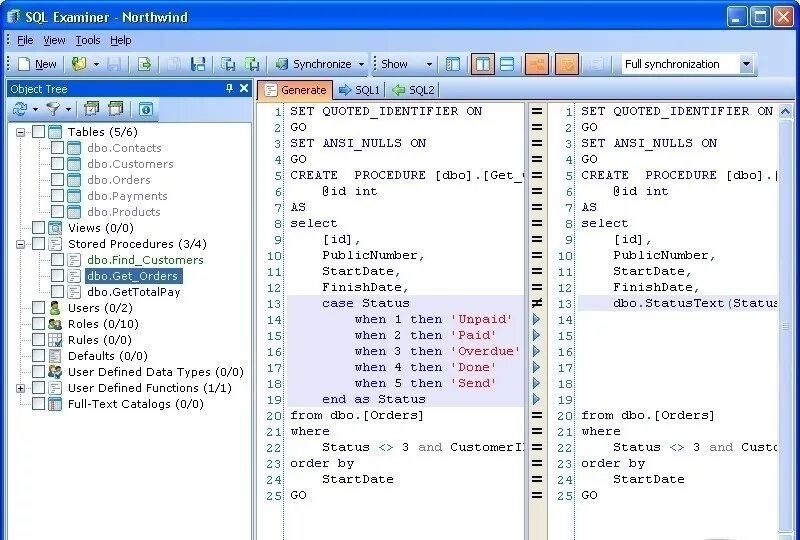Check the dbo.Payments checkbox

tap(57, 196)
